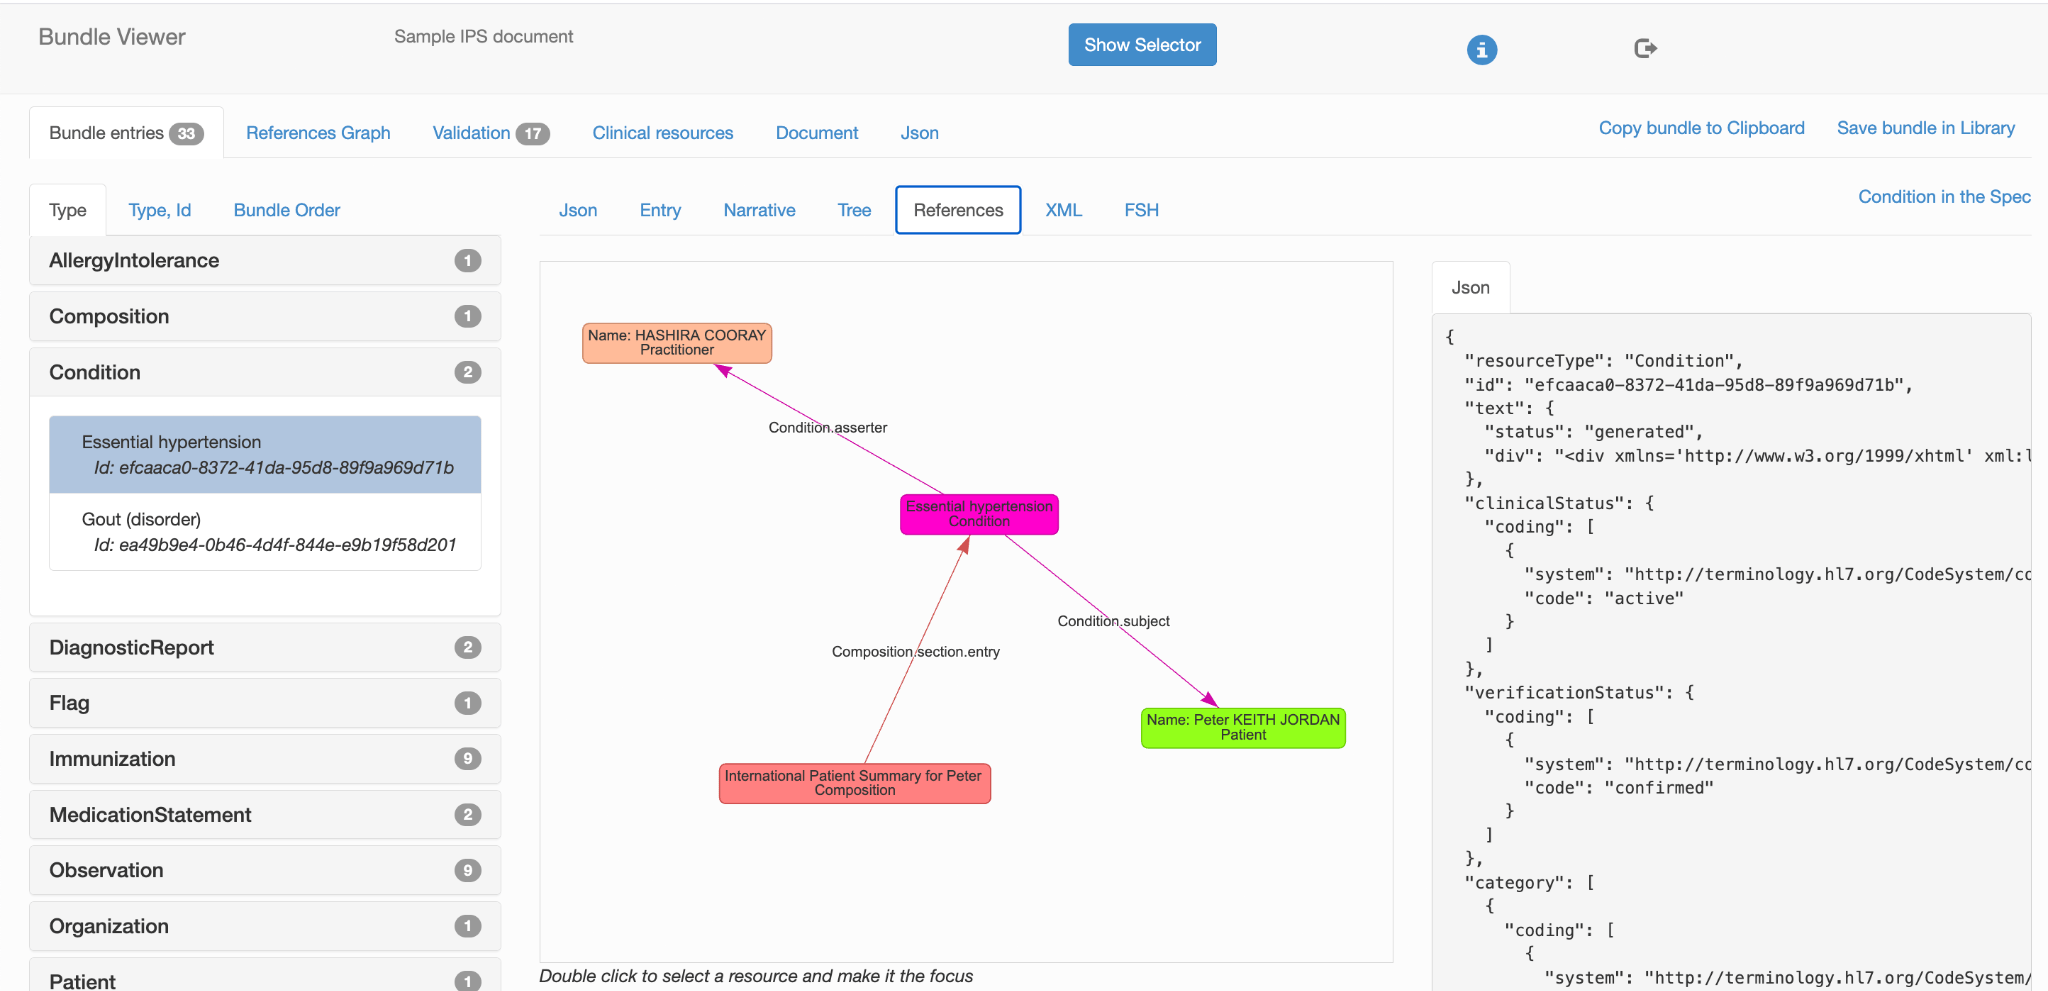2048x991 pixels.
Task: Click the logout arrow icon
Action: click(1645, 48)
